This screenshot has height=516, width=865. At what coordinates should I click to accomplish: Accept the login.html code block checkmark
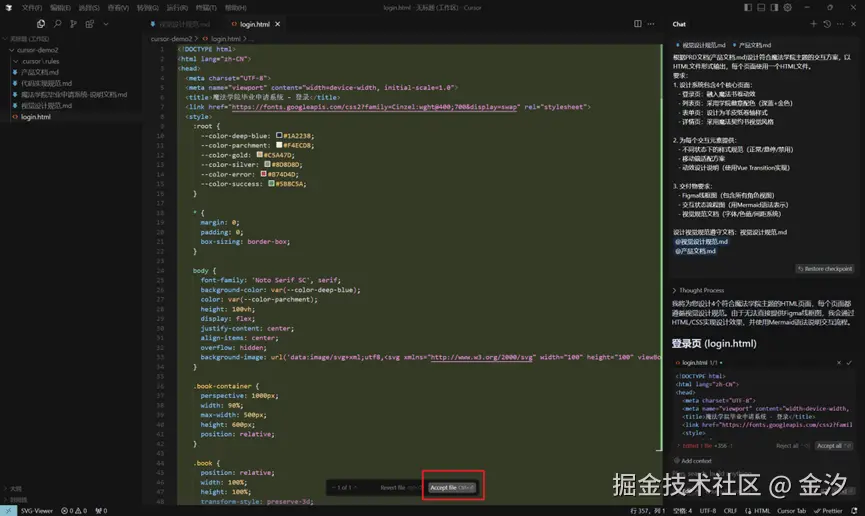coord(849,363)
